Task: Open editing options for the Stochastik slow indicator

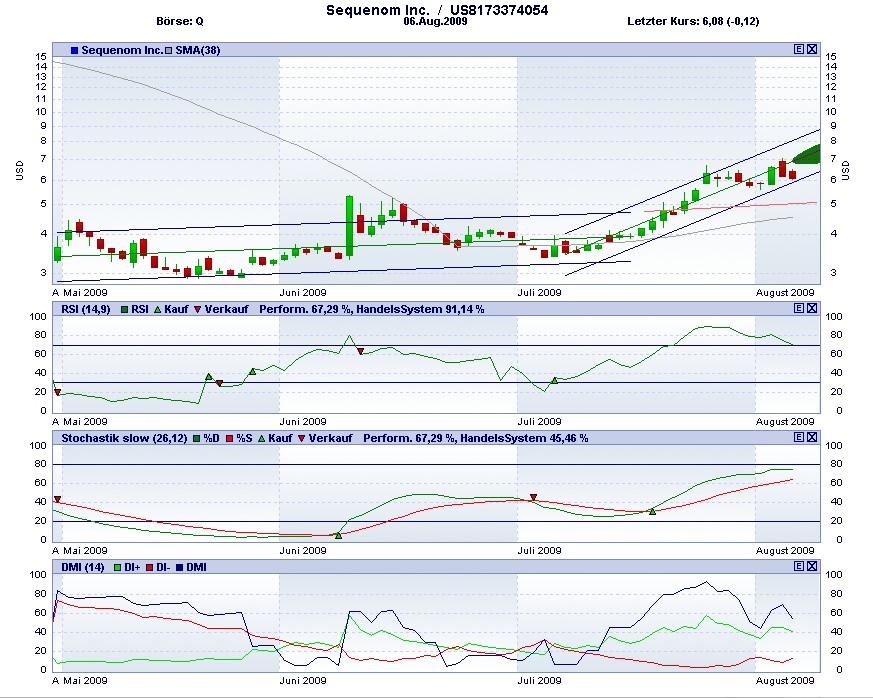Action: pyautogui.click(x=798, y=437)
